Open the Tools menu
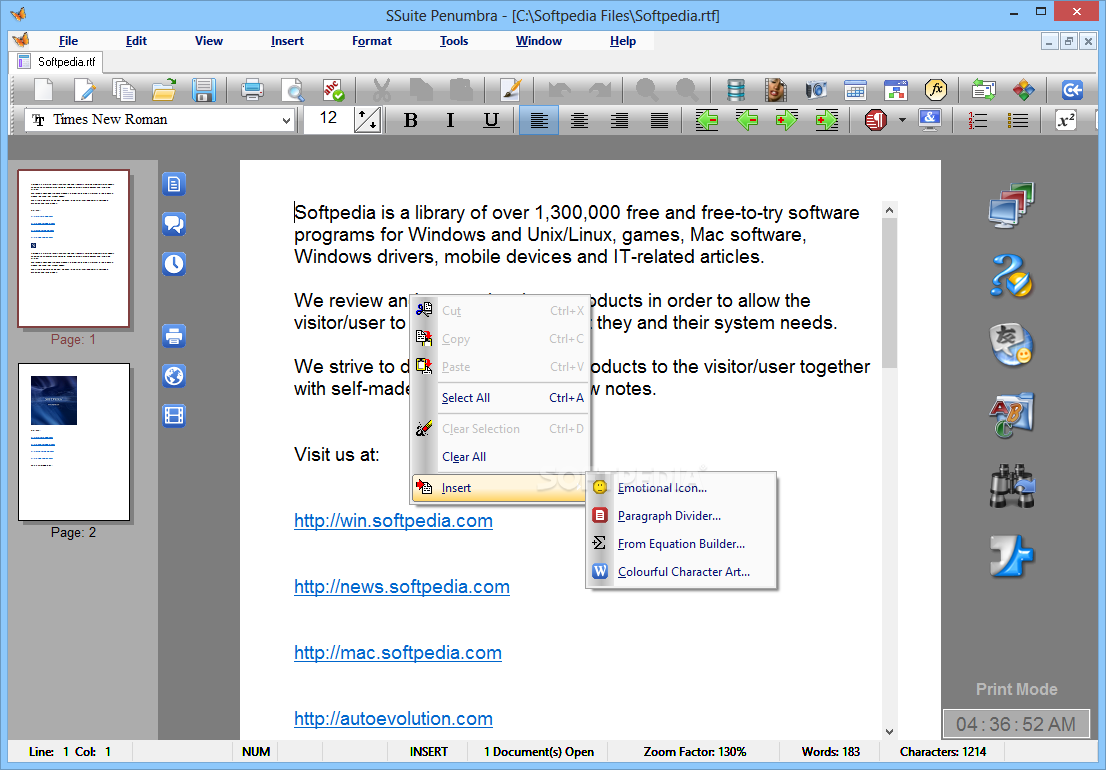Screen dimensions: 1106x770 454,41
